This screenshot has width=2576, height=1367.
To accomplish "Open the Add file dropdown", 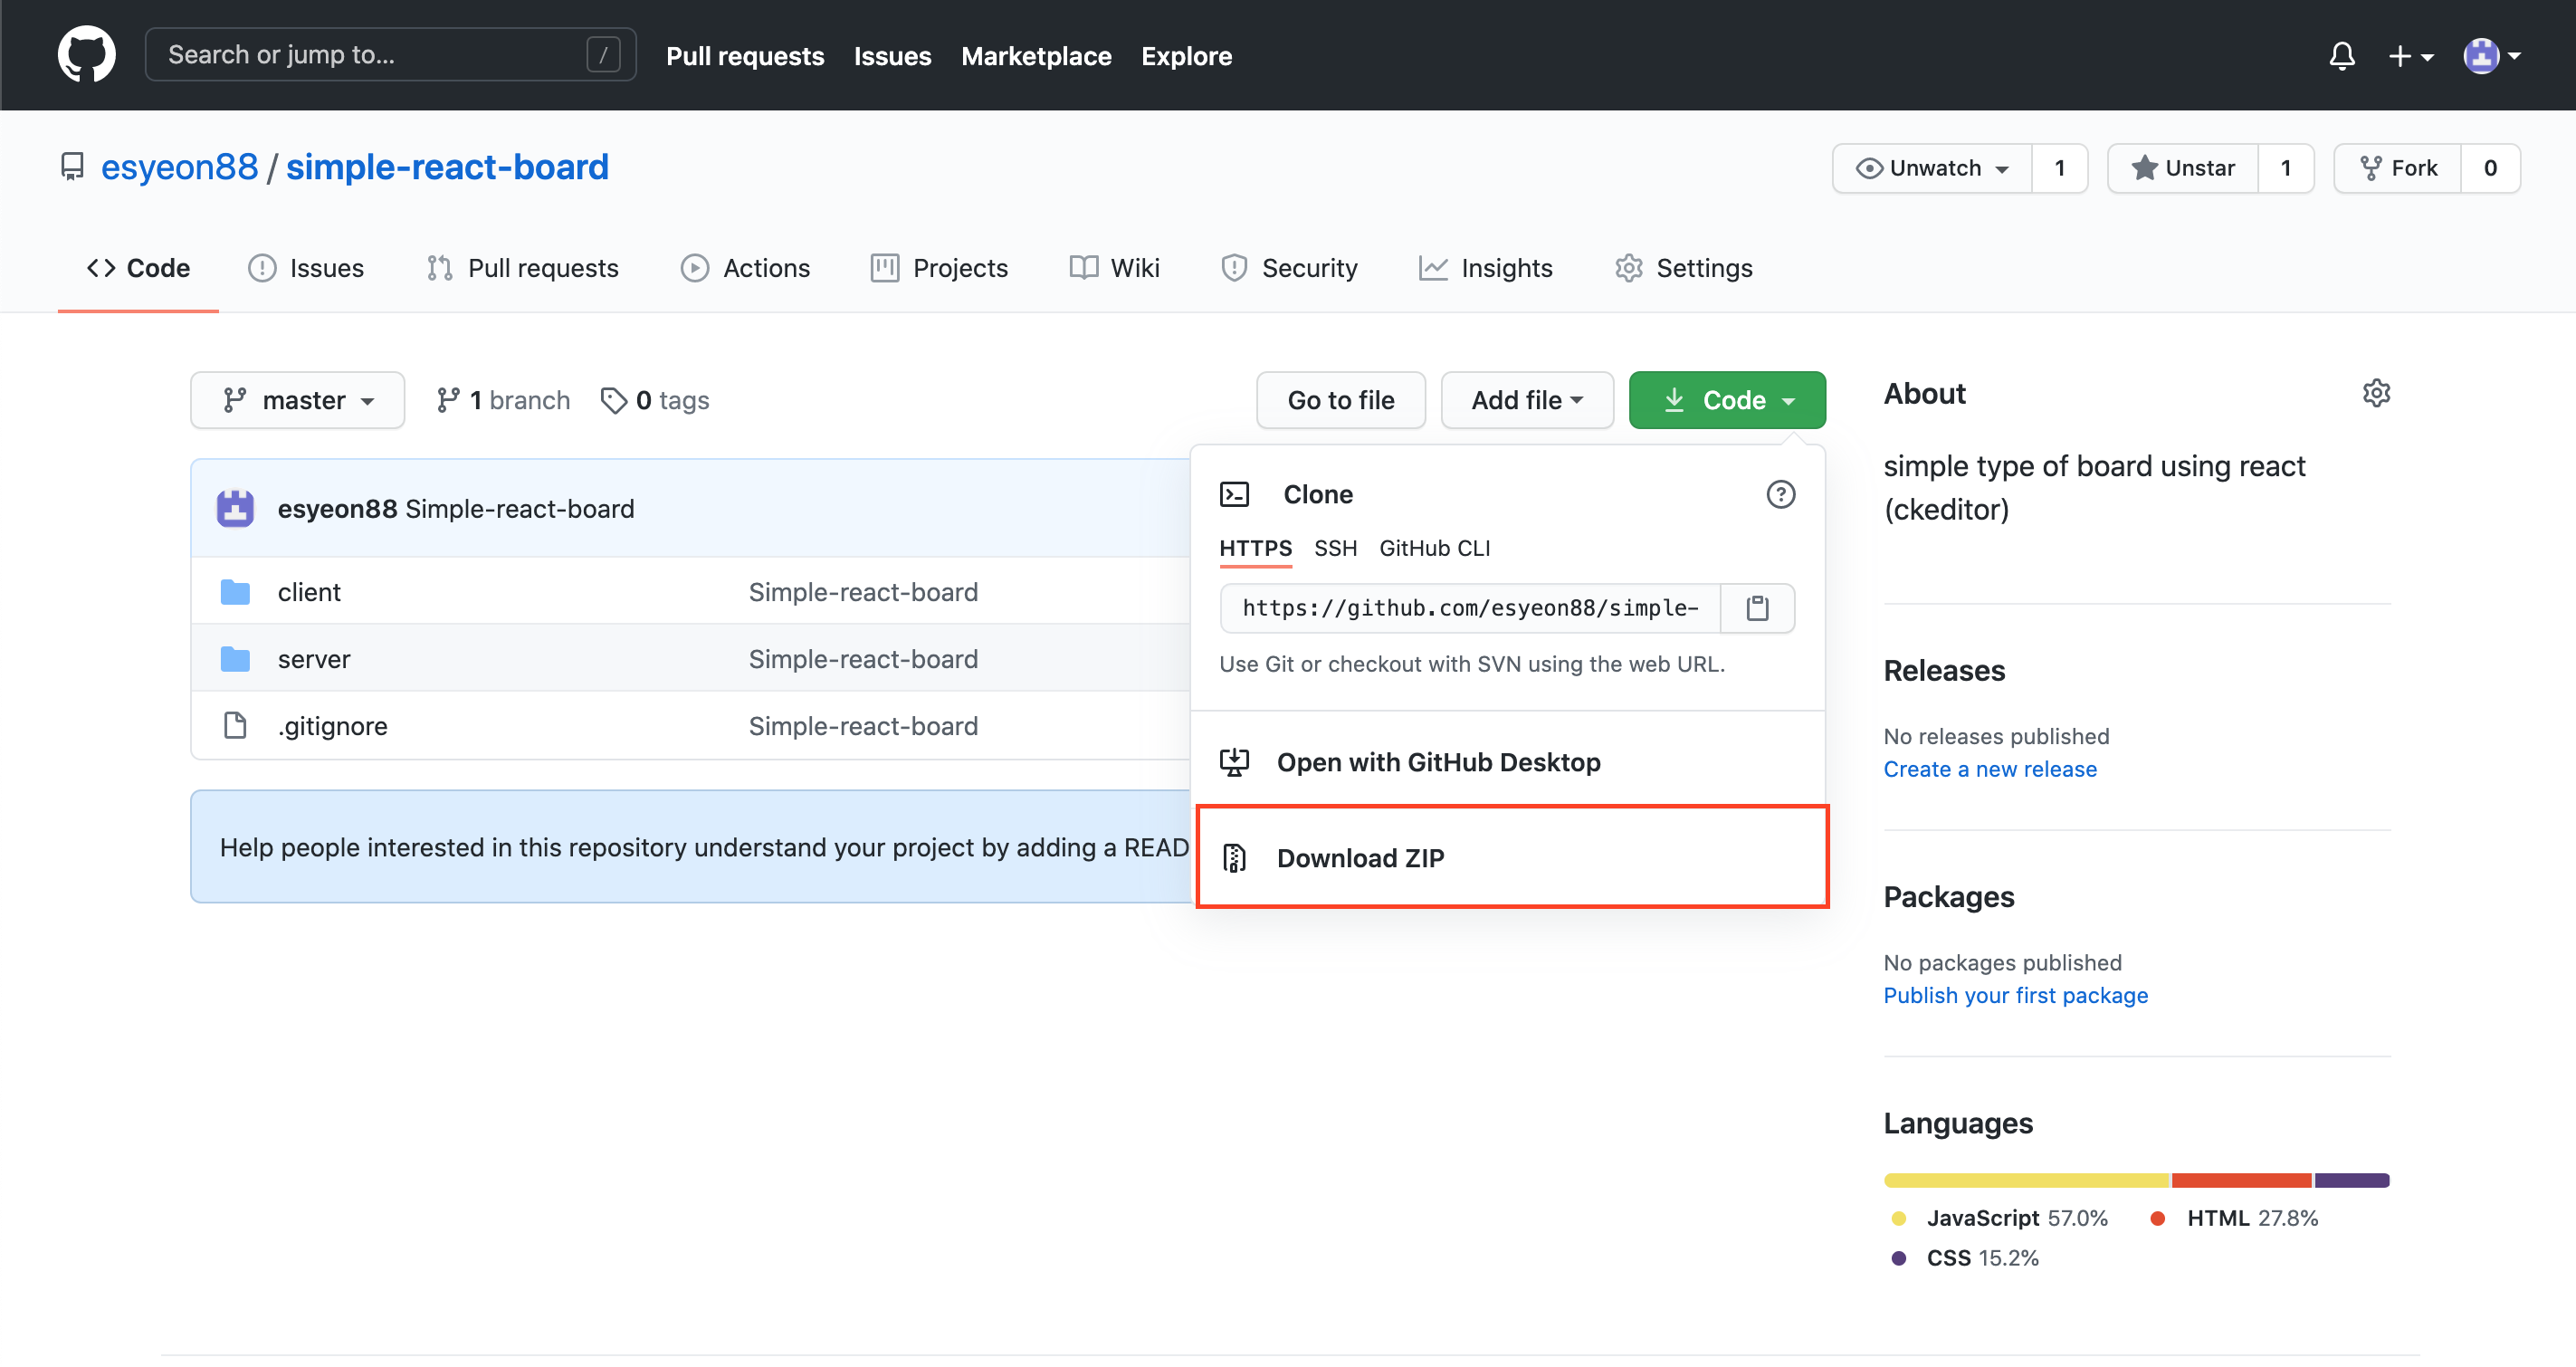I will pos(1526,400).
